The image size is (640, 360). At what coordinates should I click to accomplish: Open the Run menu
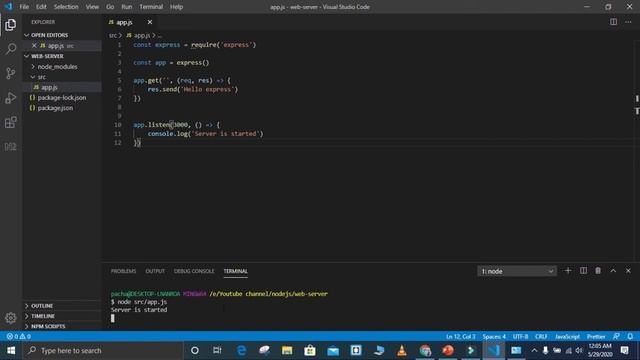pyautogui.click(x=127, y=7)
